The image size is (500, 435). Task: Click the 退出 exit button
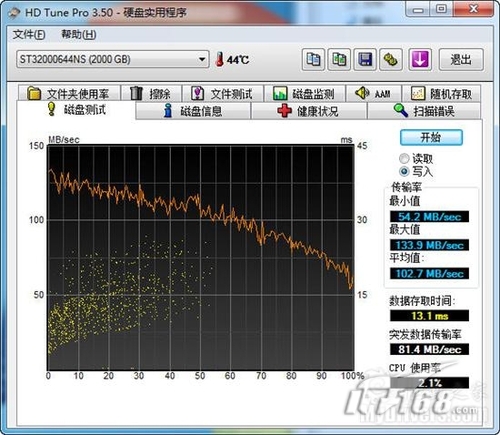coord(461,60)
